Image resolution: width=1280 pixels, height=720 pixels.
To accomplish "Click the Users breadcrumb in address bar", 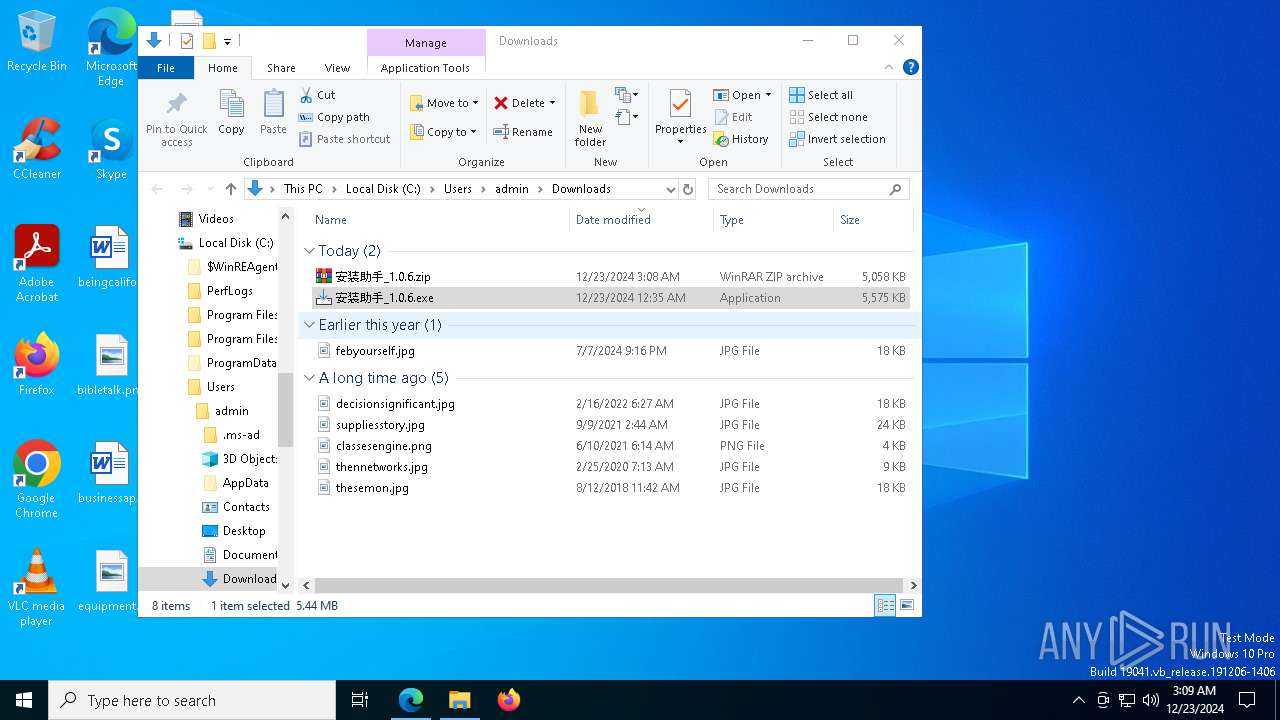I will (458, 189).
